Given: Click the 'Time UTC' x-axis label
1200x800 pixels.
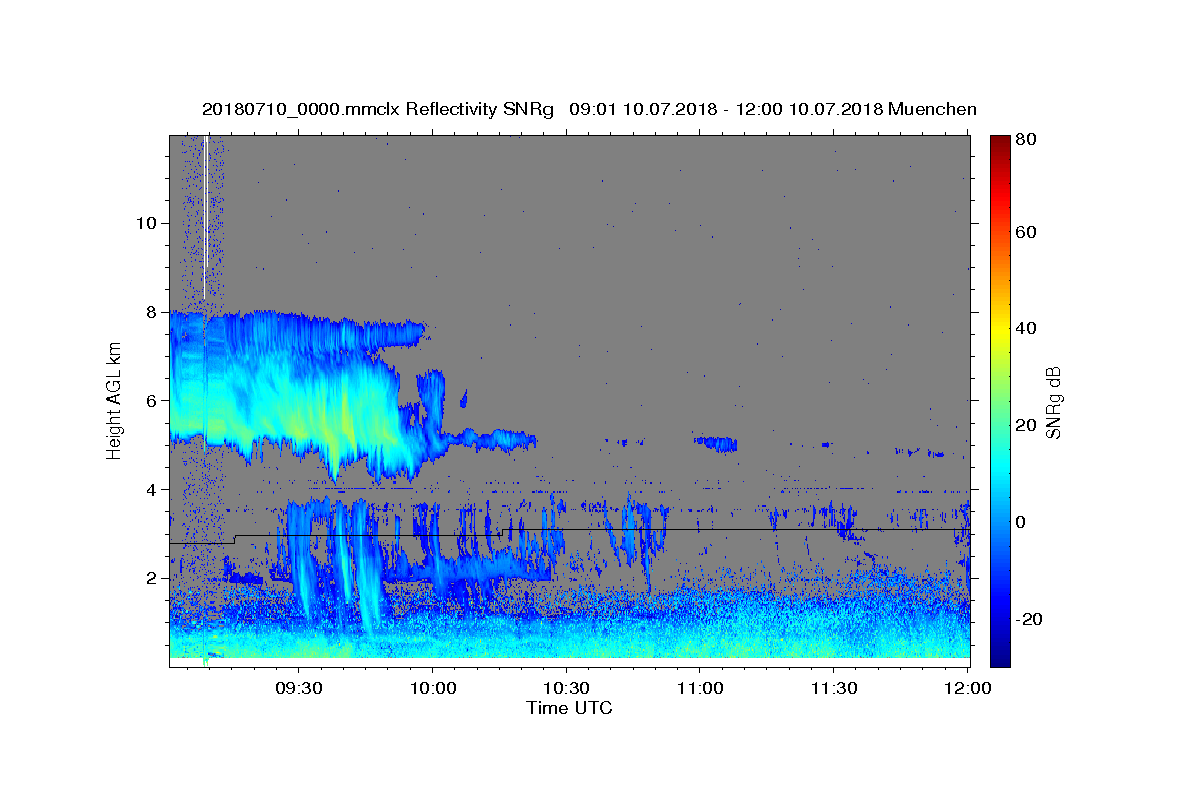Looking at the screenshot, I should [x=569, y=709].
